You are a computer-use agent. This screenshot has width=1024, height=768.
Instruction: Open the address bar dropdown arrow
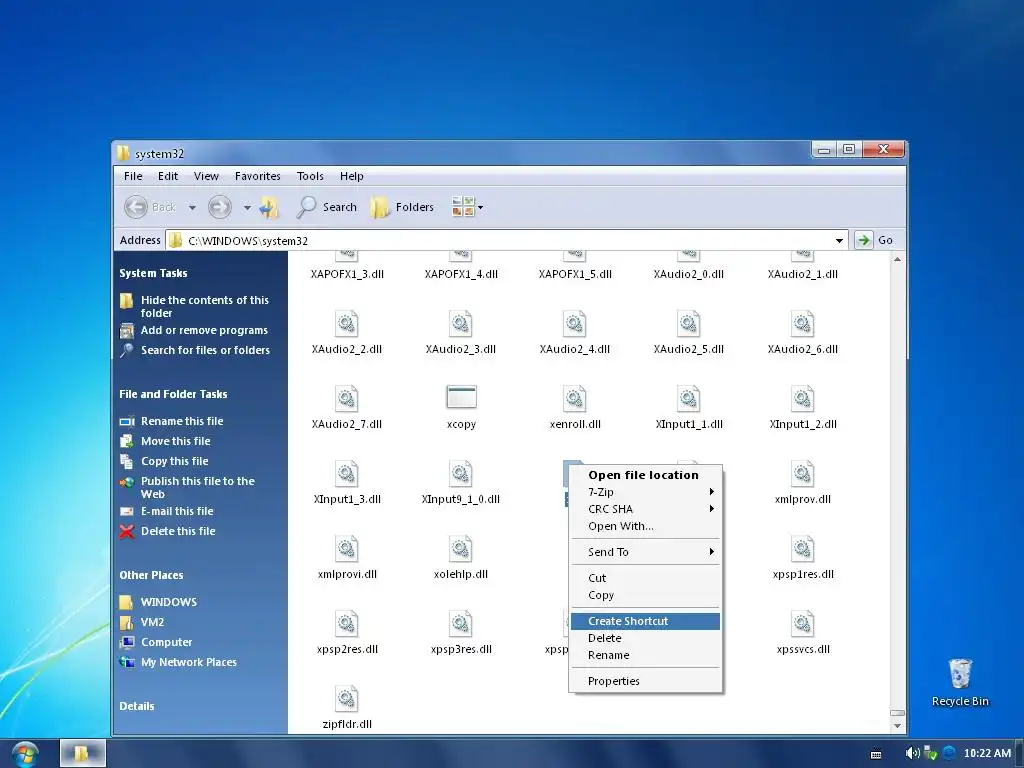tap(839, 240)
